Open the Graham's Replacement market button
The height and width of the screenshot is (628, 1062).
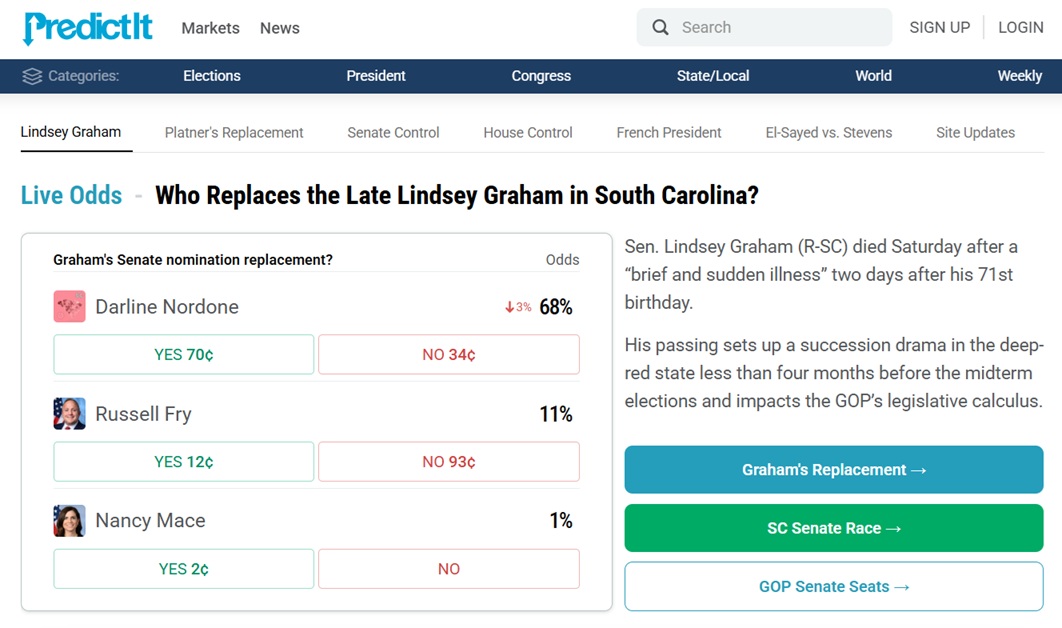[834, 469]
